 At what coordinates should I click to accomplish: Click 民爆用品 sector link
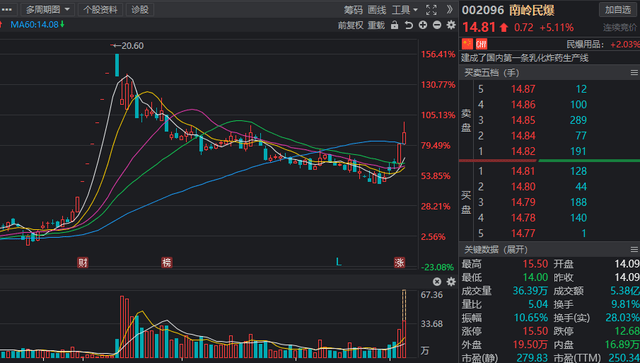point(585,44)
